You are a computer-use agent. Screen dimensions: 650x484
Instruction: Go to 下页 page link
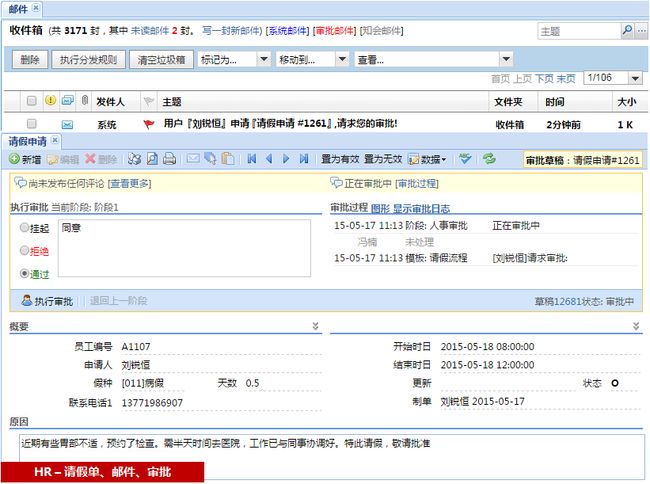coord(544,78)
